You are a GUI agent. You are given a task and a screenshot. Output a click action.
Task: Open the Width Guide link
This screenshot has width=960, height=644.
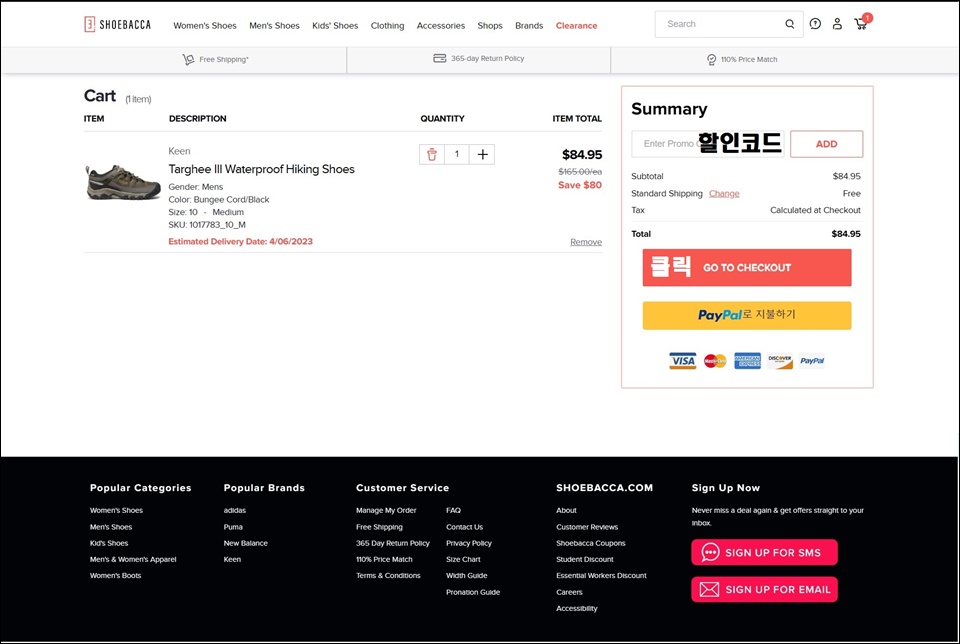click(x=467, y=575)
